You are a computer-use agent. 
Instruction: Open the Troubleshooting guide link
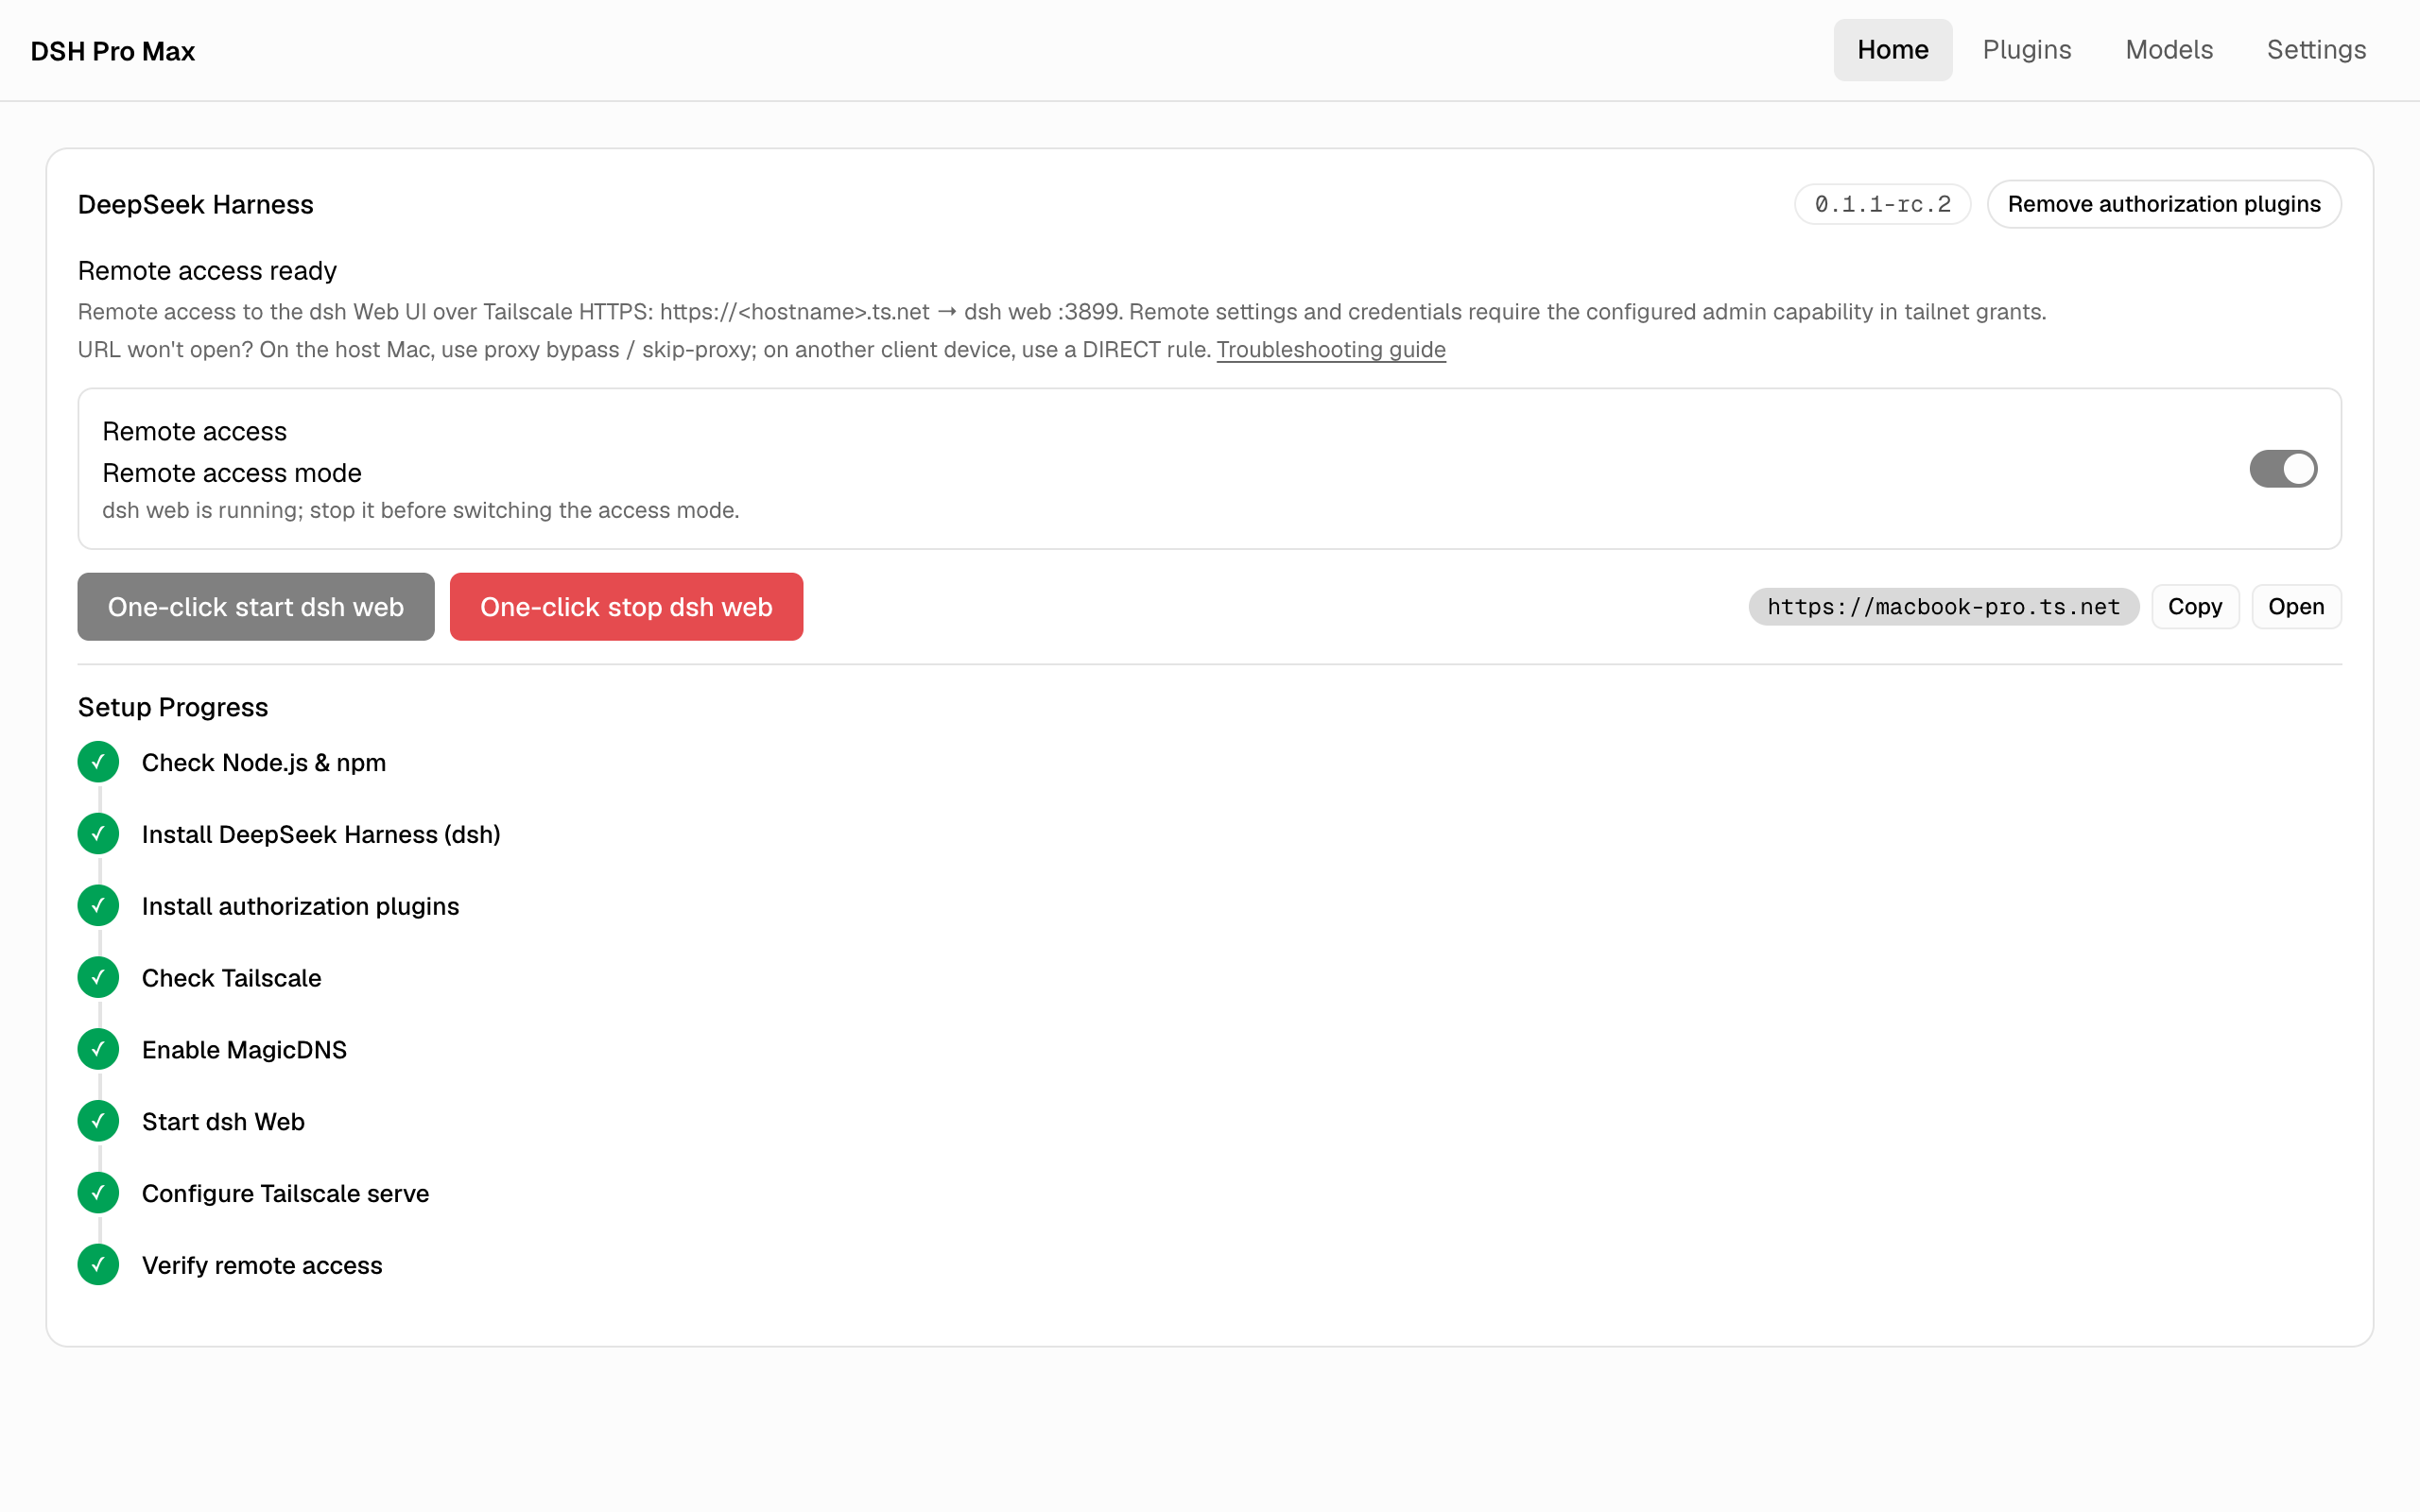point(1331,350)
